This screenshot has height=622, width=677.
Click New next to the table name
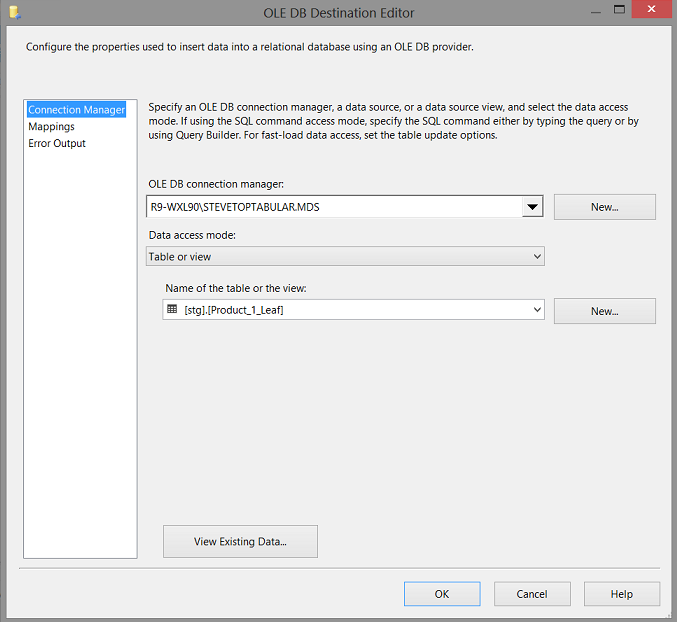pos(604,311)
